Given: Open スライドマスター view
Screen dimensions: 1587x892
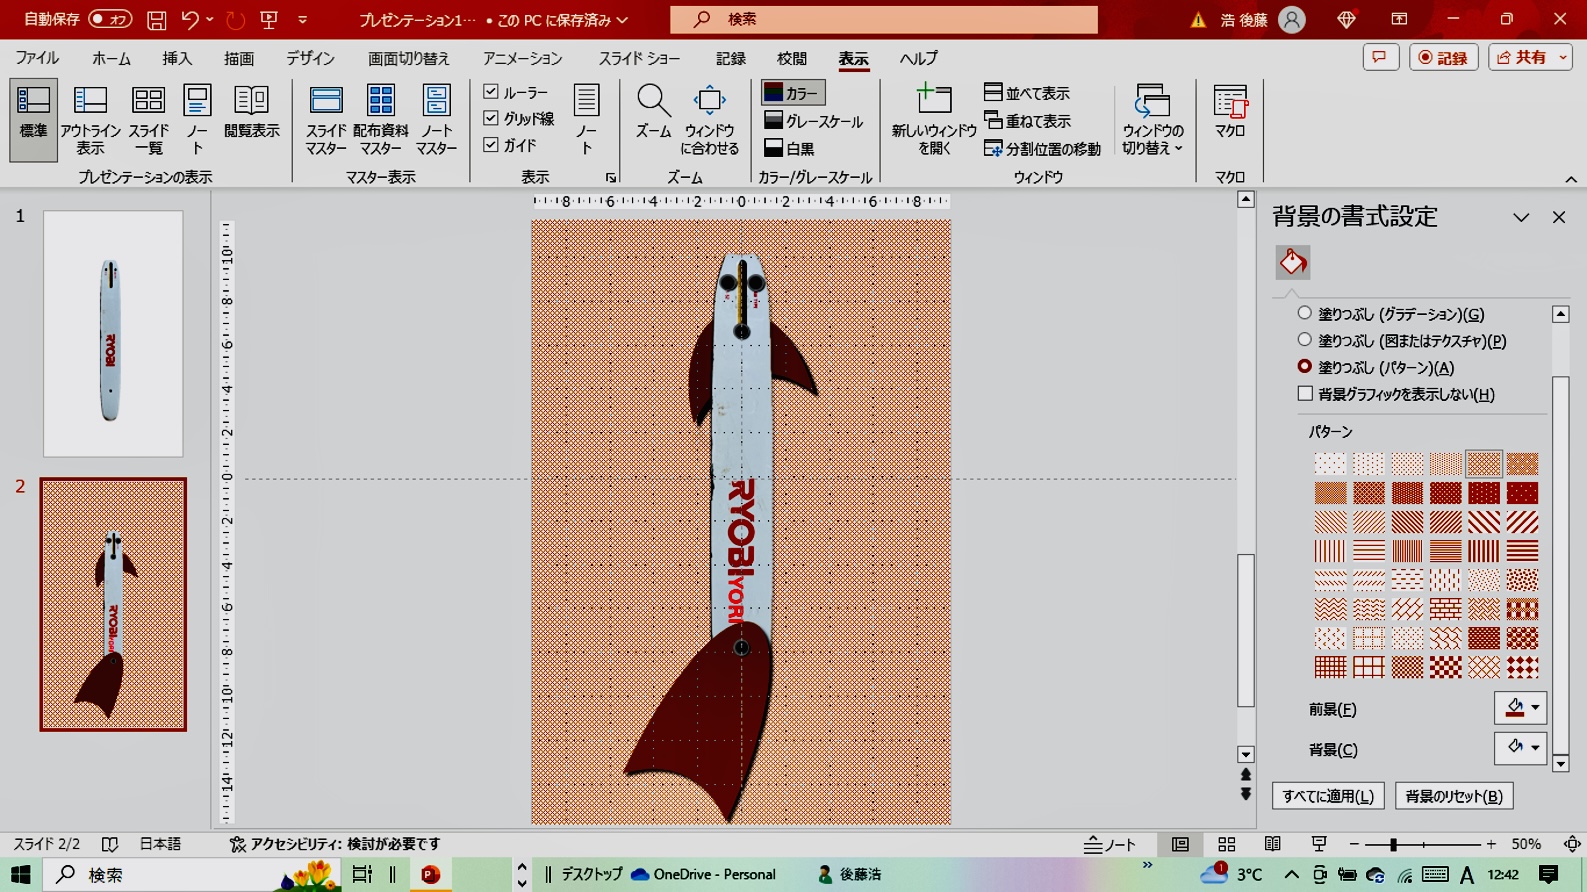Looking at the screenshot, I should tap(326, 119).
